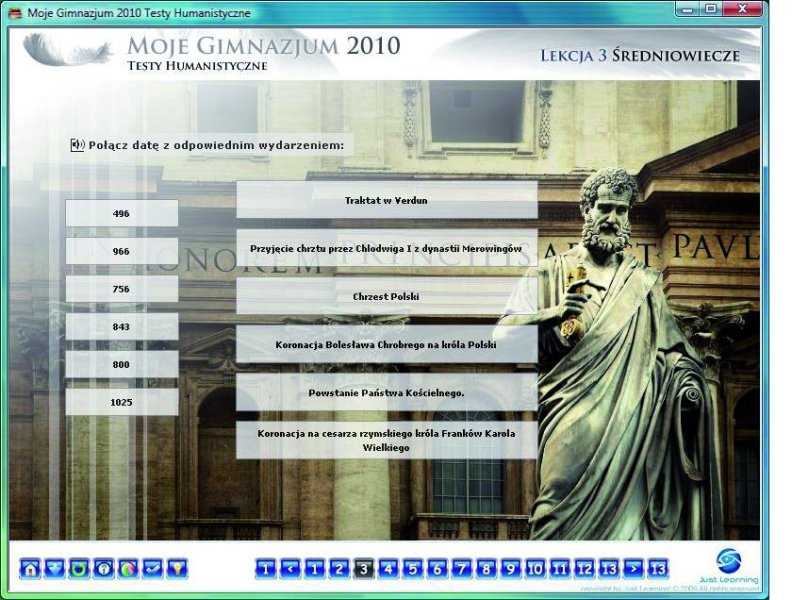This screenshot has height=600, width=792.
Task: Click the lightbulb hint icon
Action: pyautogui.click(x=177, y=569)
